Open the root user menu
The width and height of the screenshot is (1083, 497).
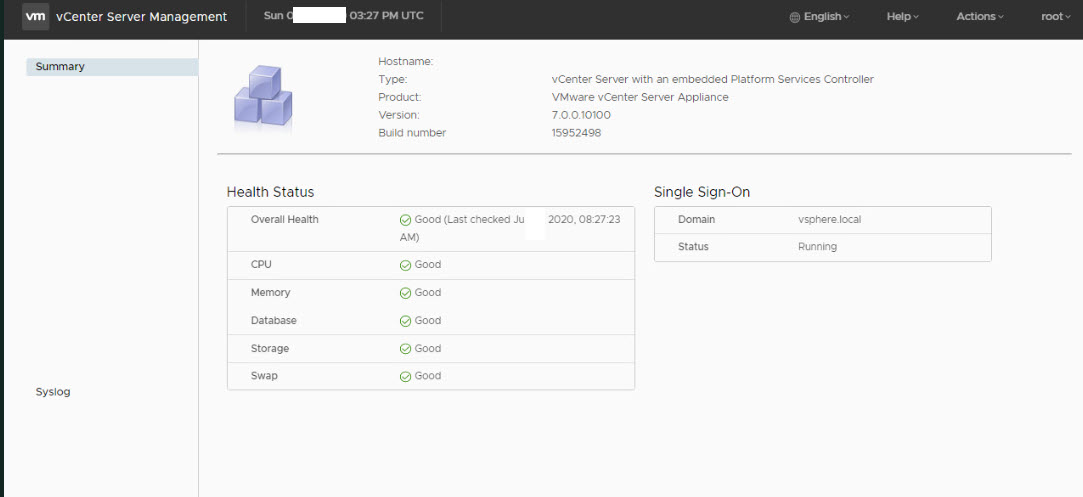click(x=1056, y=17)
